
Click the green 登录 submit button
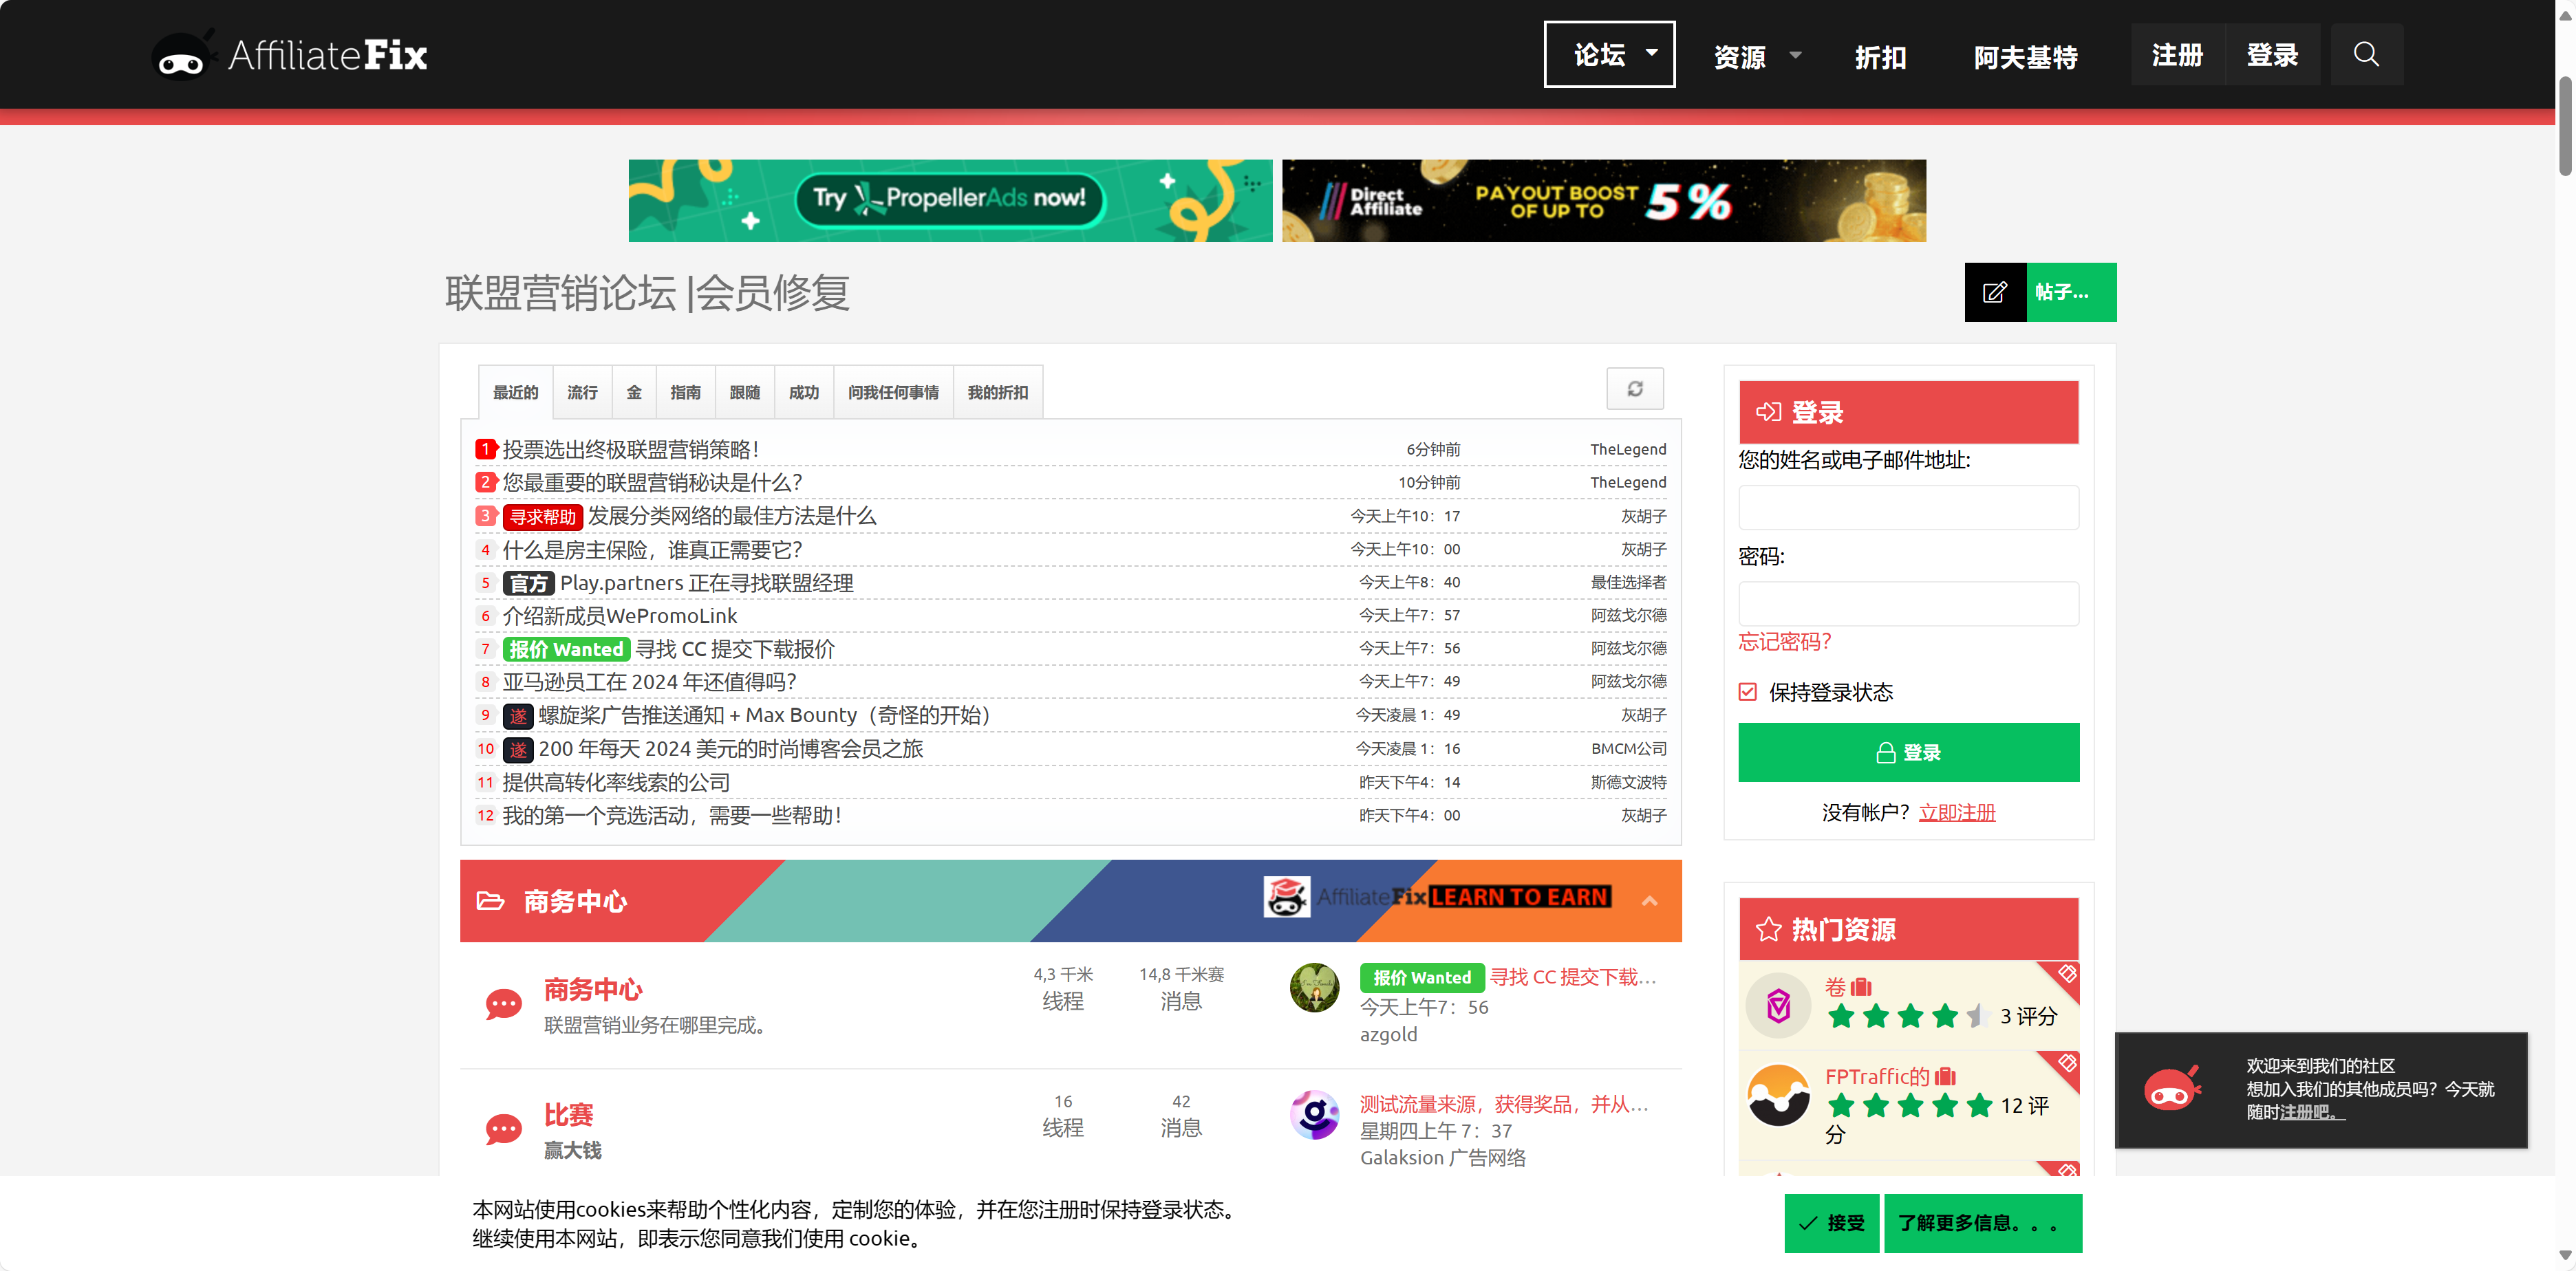click(x=1908, y=752)
